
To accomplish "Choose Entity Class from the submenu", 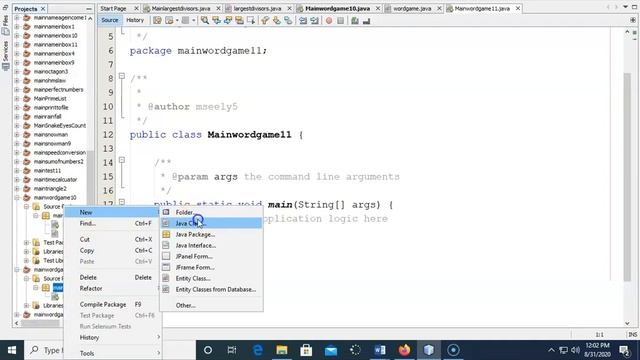I will coord(211,278).
